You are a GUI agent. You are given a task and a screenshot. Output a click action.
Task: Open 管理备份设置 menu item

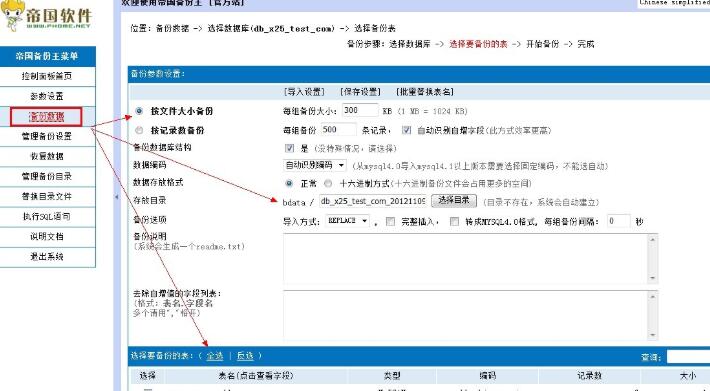coord(47,136)
